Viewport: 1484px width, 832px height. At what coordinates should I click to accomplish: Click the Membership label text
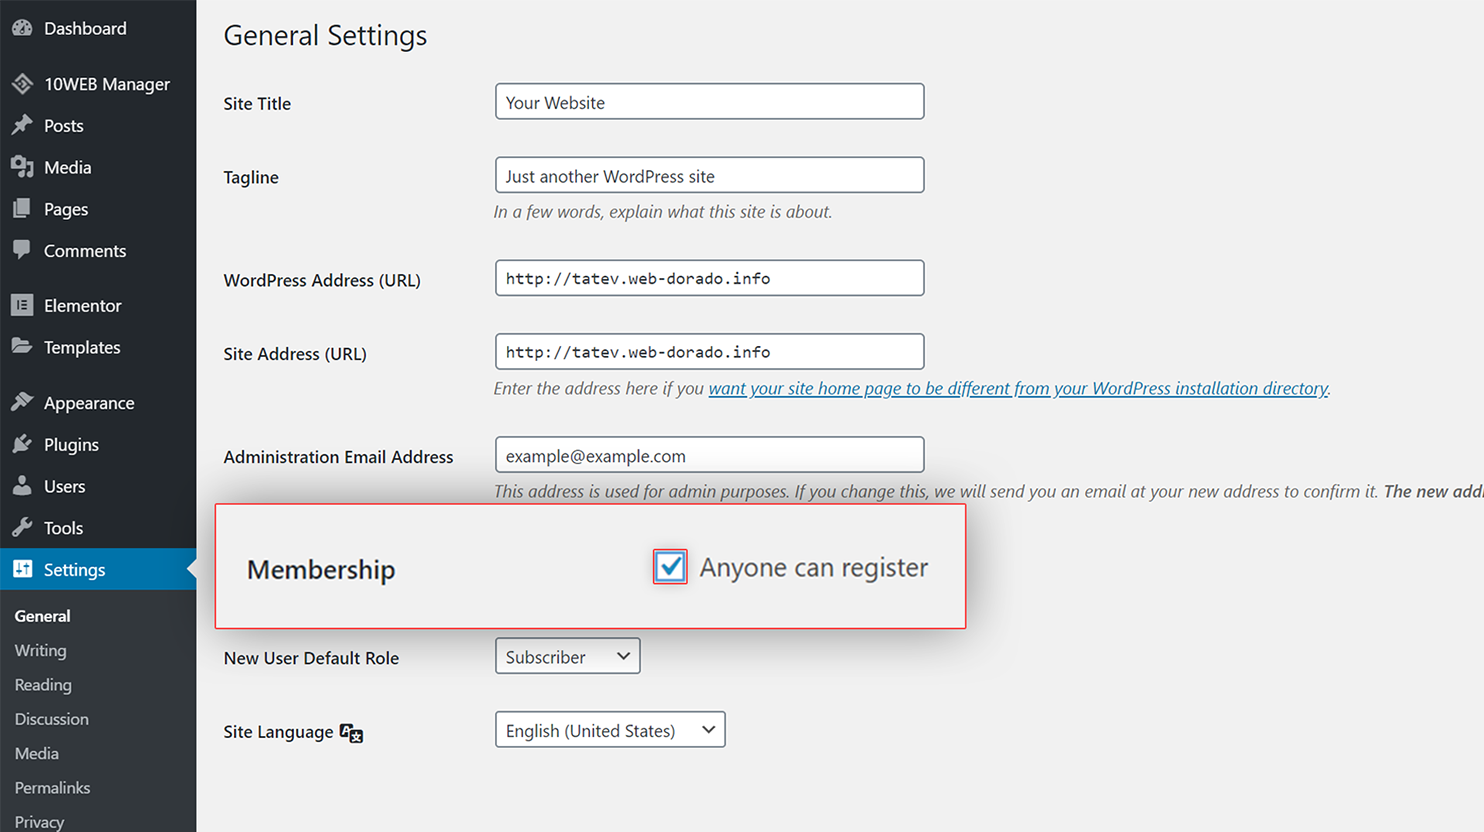(321, 569)
